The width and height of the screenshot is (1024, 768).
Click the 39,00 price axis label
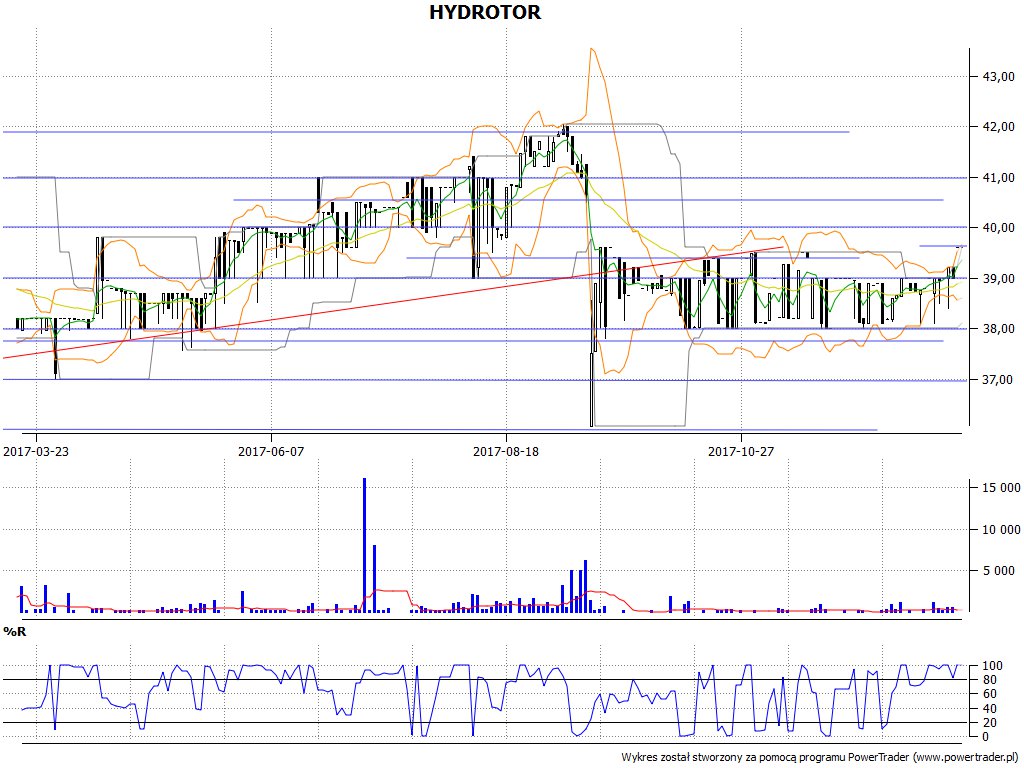pyautogui.click(x=999, y=278)
